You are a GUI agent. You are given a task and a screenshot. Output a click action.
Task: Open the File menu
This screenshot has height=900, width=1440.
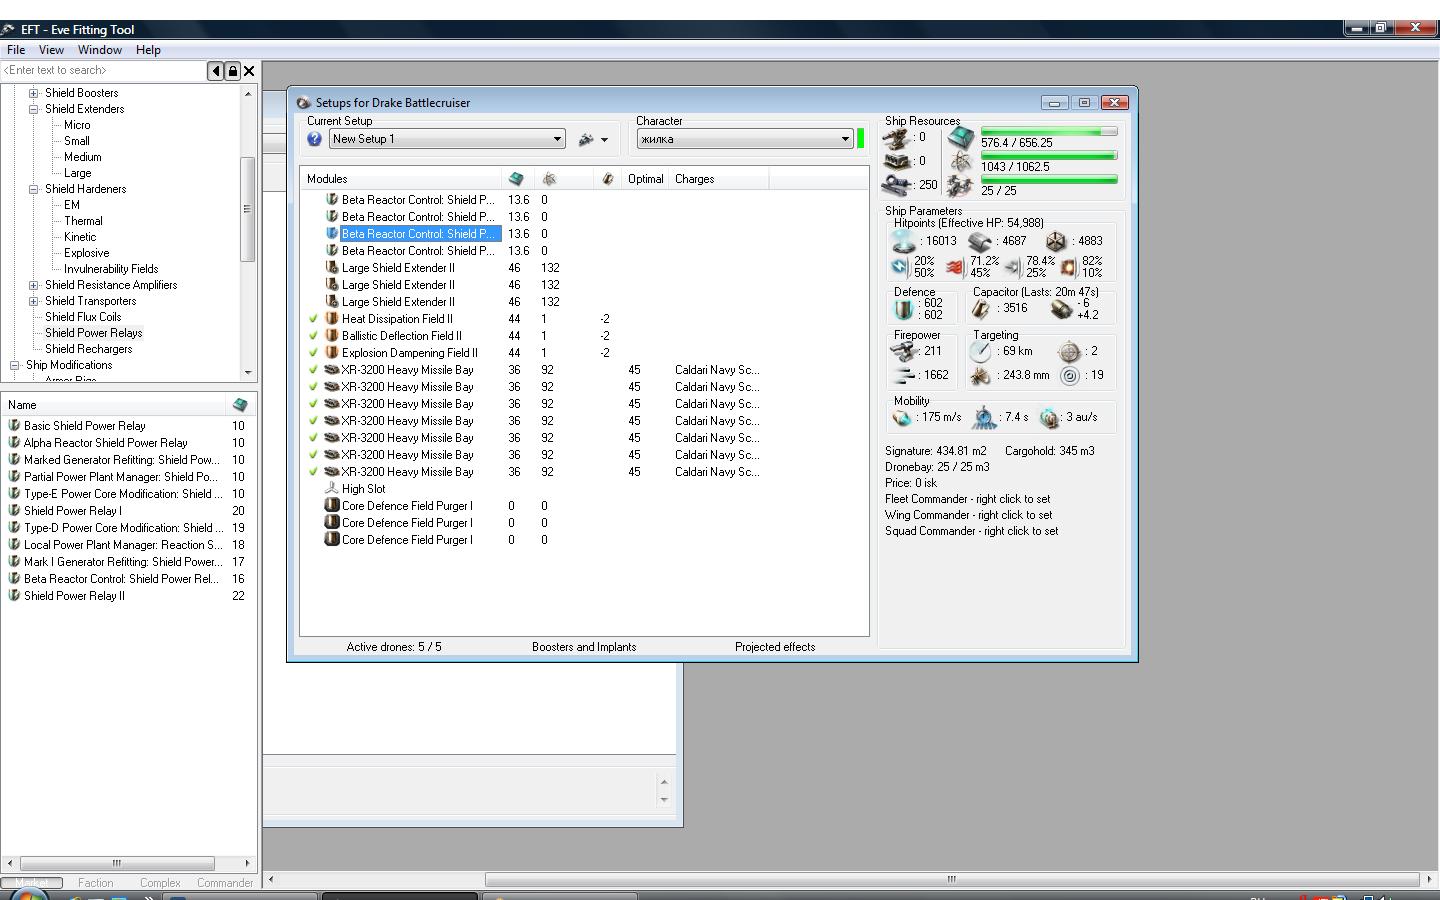[16, 50]
